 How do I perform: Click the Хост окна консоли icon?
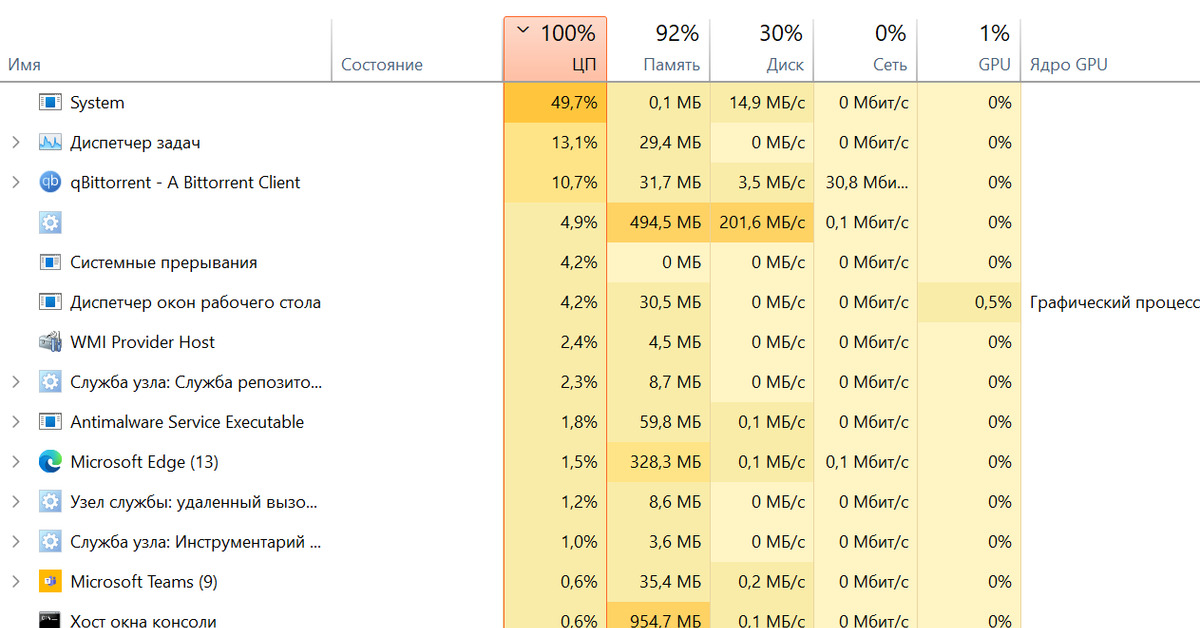(50, 620)
